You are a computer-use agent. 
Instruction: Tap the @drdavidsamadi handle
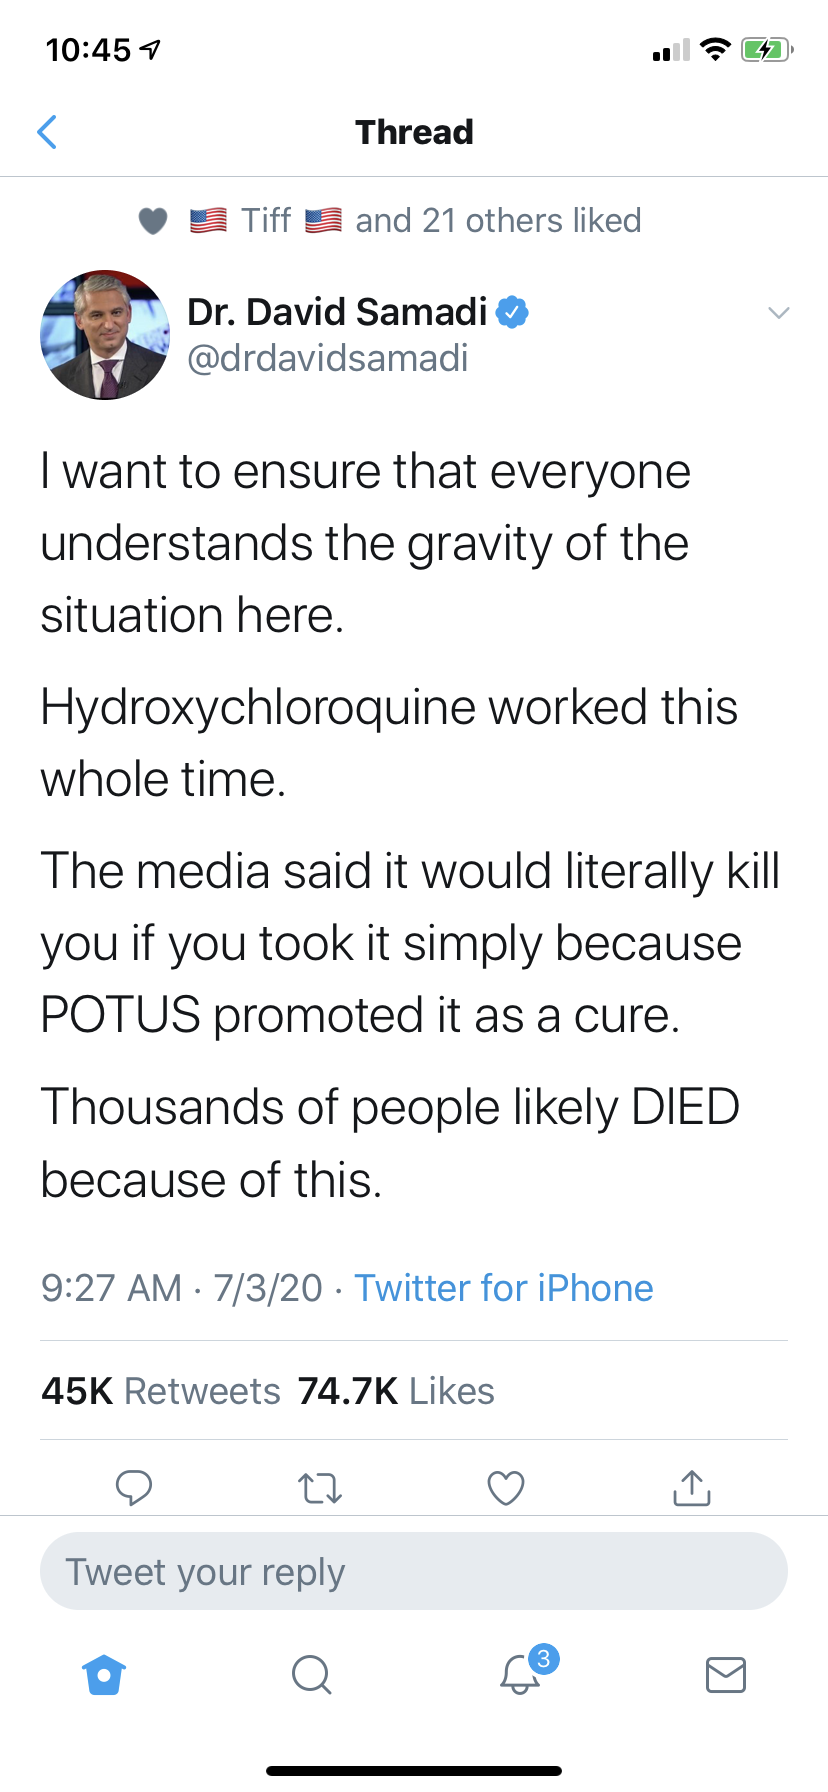(328, 358)
